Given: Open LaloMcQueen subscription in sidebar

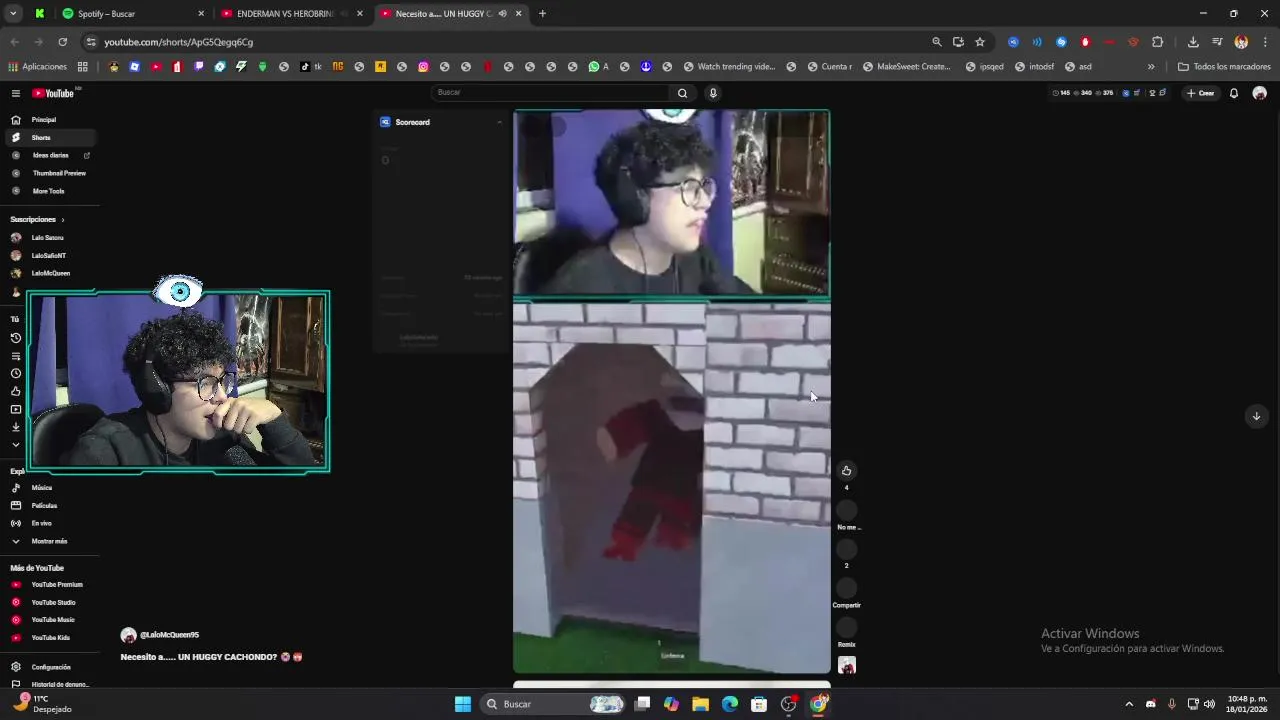Looking at the screenshot, I should [x=48, y=273].
